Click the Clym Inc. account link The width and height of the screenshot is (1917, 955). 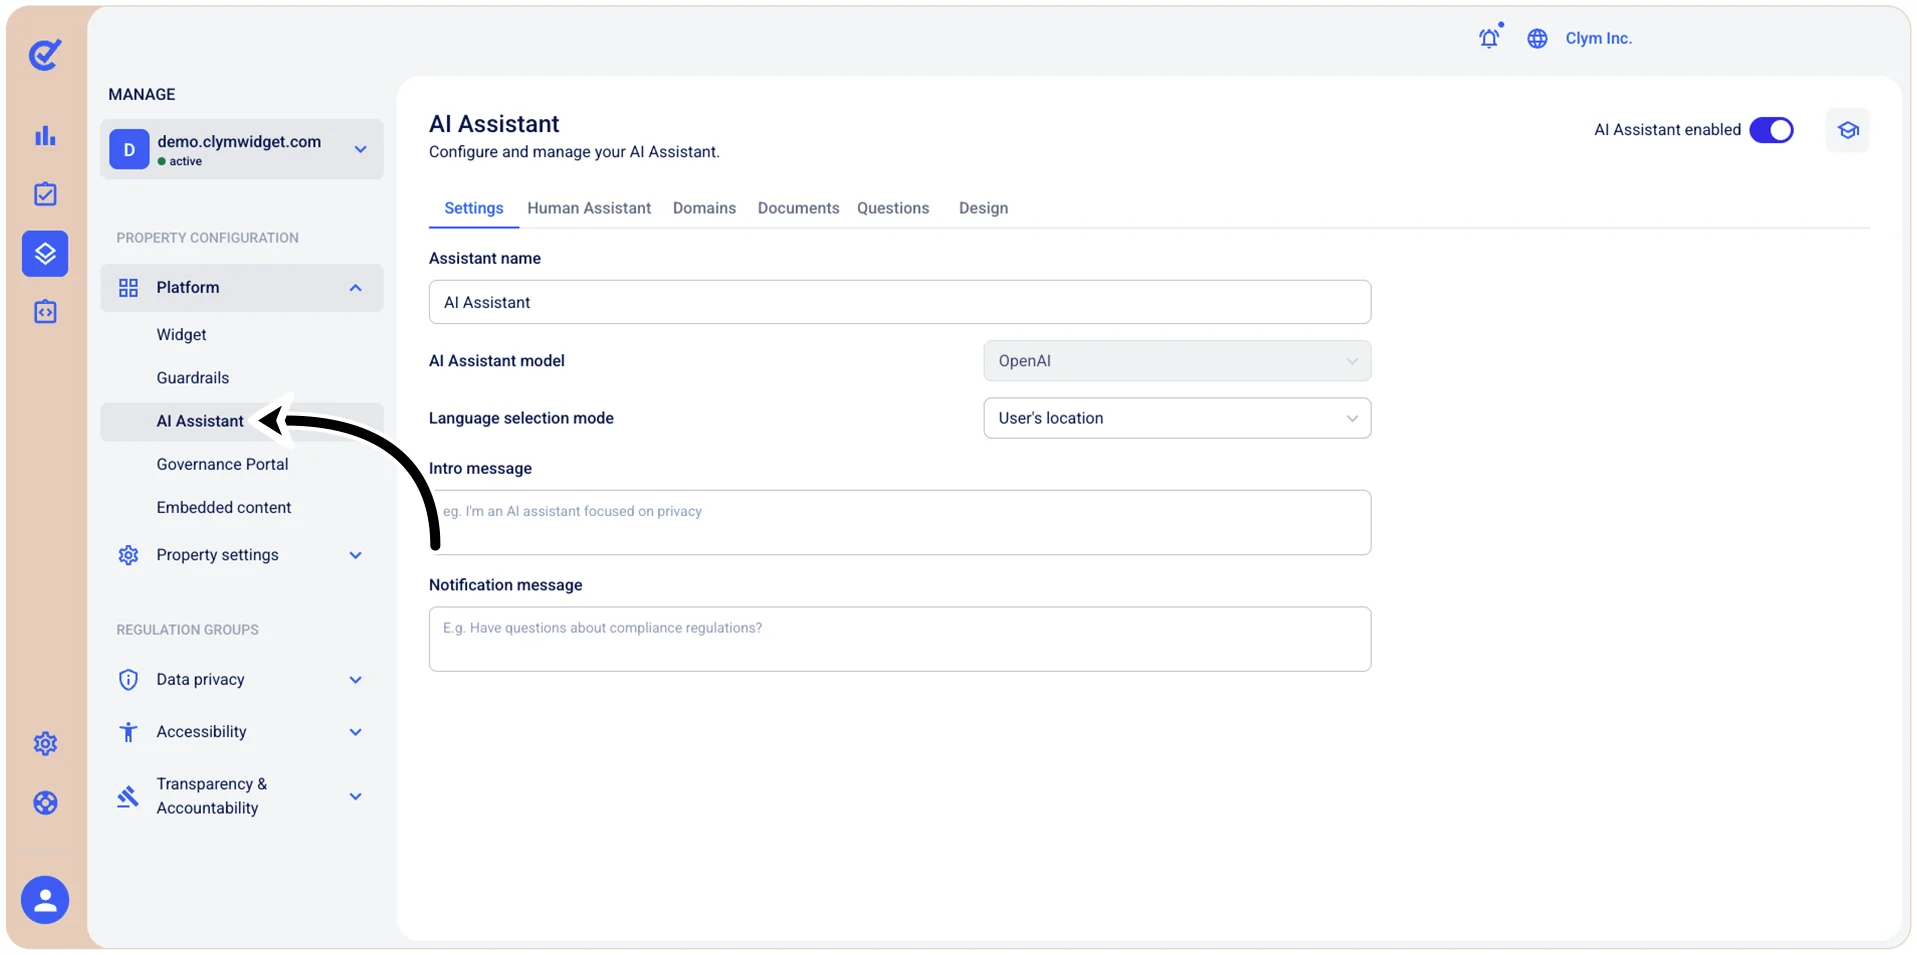coord(1598,38)
